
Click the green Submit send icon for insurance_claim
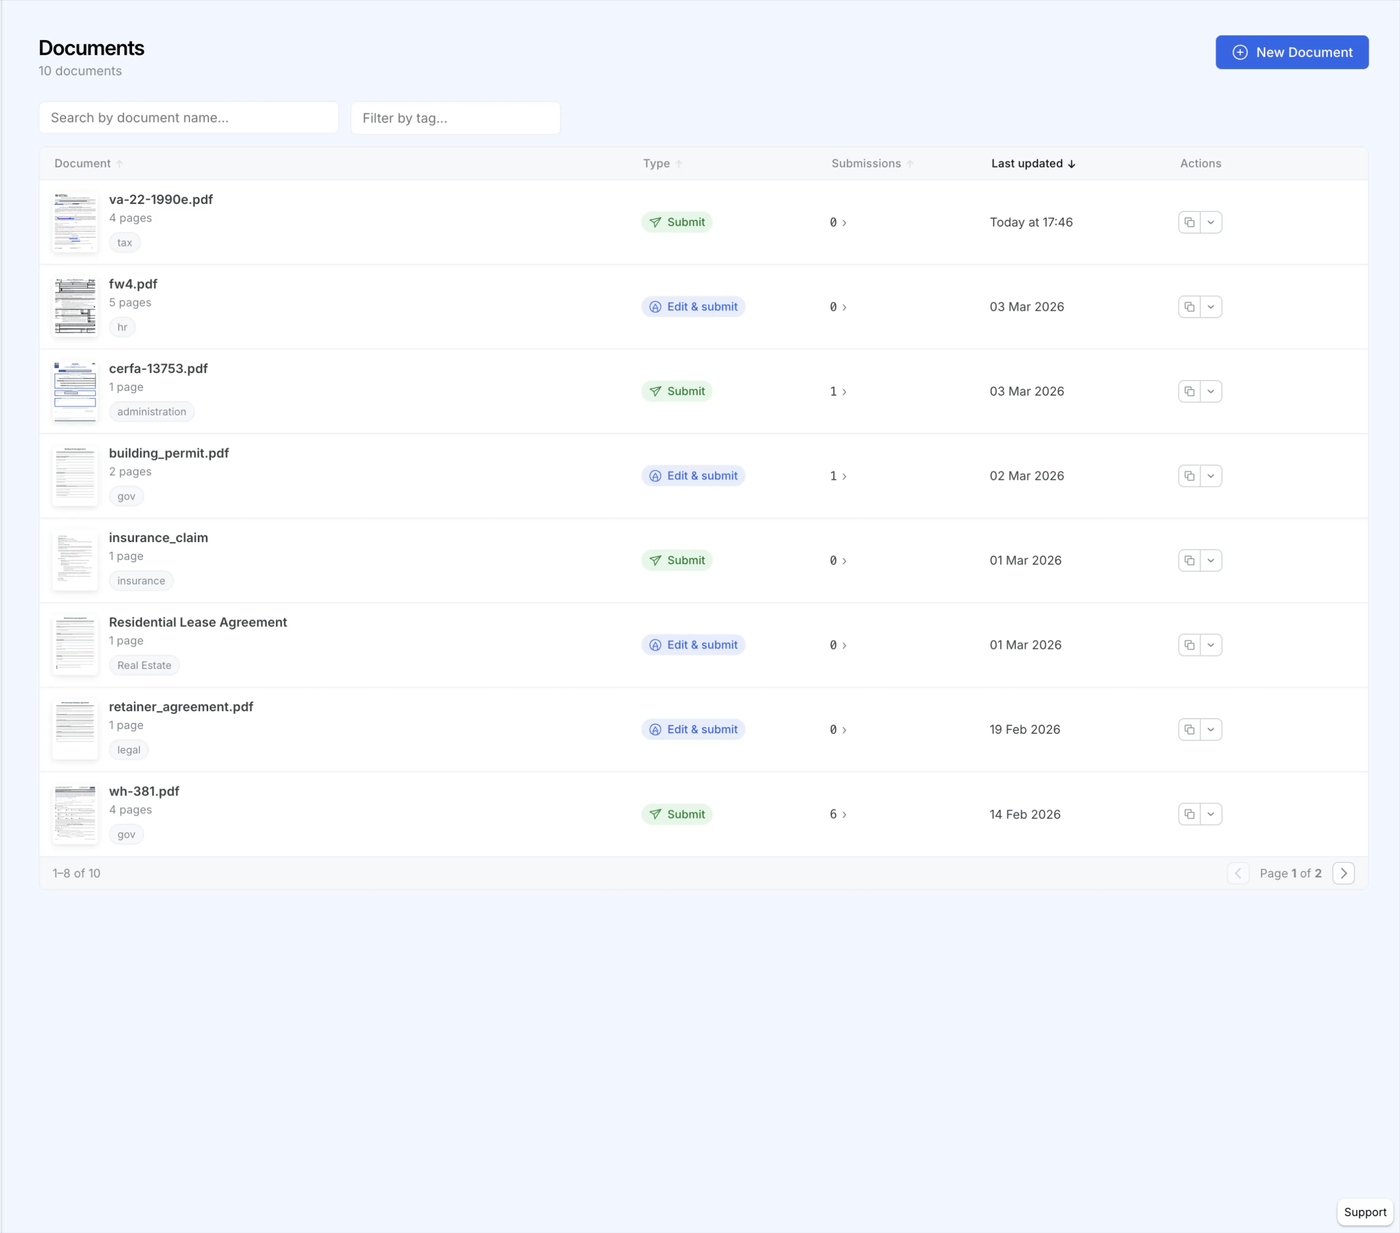tap(655, 560)
